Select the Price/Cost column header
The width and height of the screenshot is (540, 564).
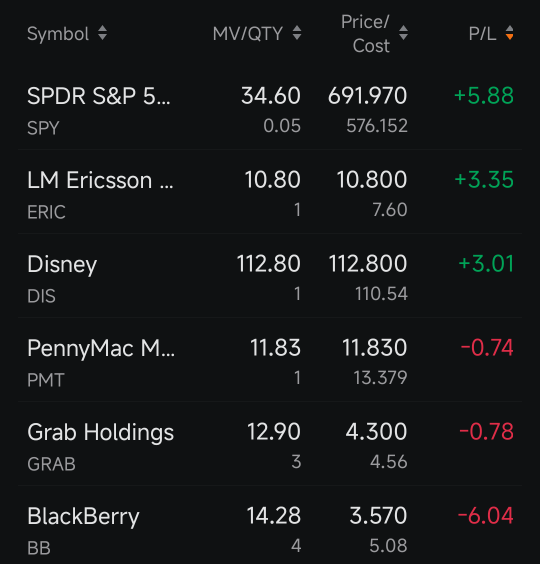pos(365,34)
